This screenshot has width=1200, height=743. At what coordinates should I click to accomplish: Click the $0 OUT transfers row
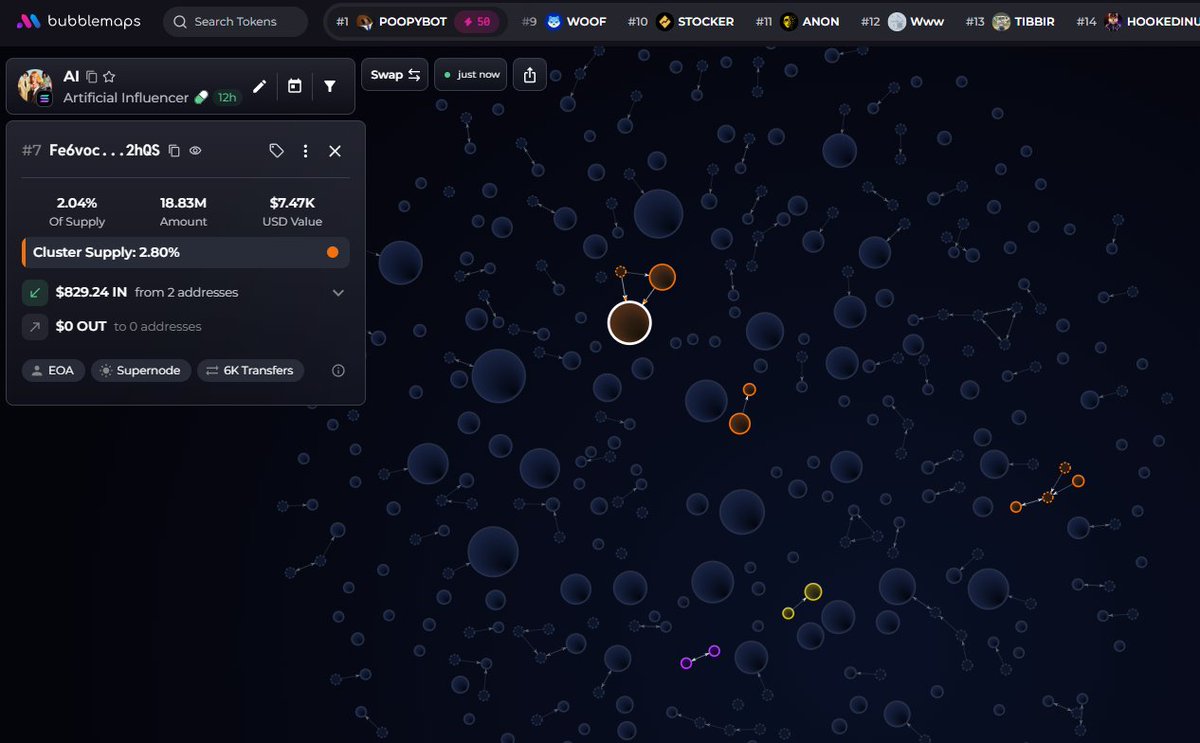[186, 326]
